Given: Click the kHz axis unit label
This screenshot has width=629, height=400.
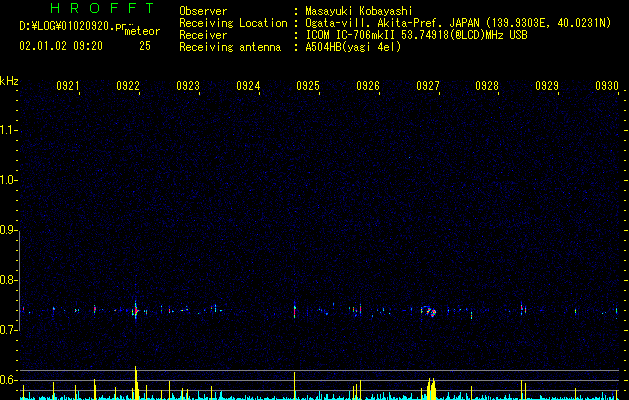Looking at the screenshot, I should (9, 81).
